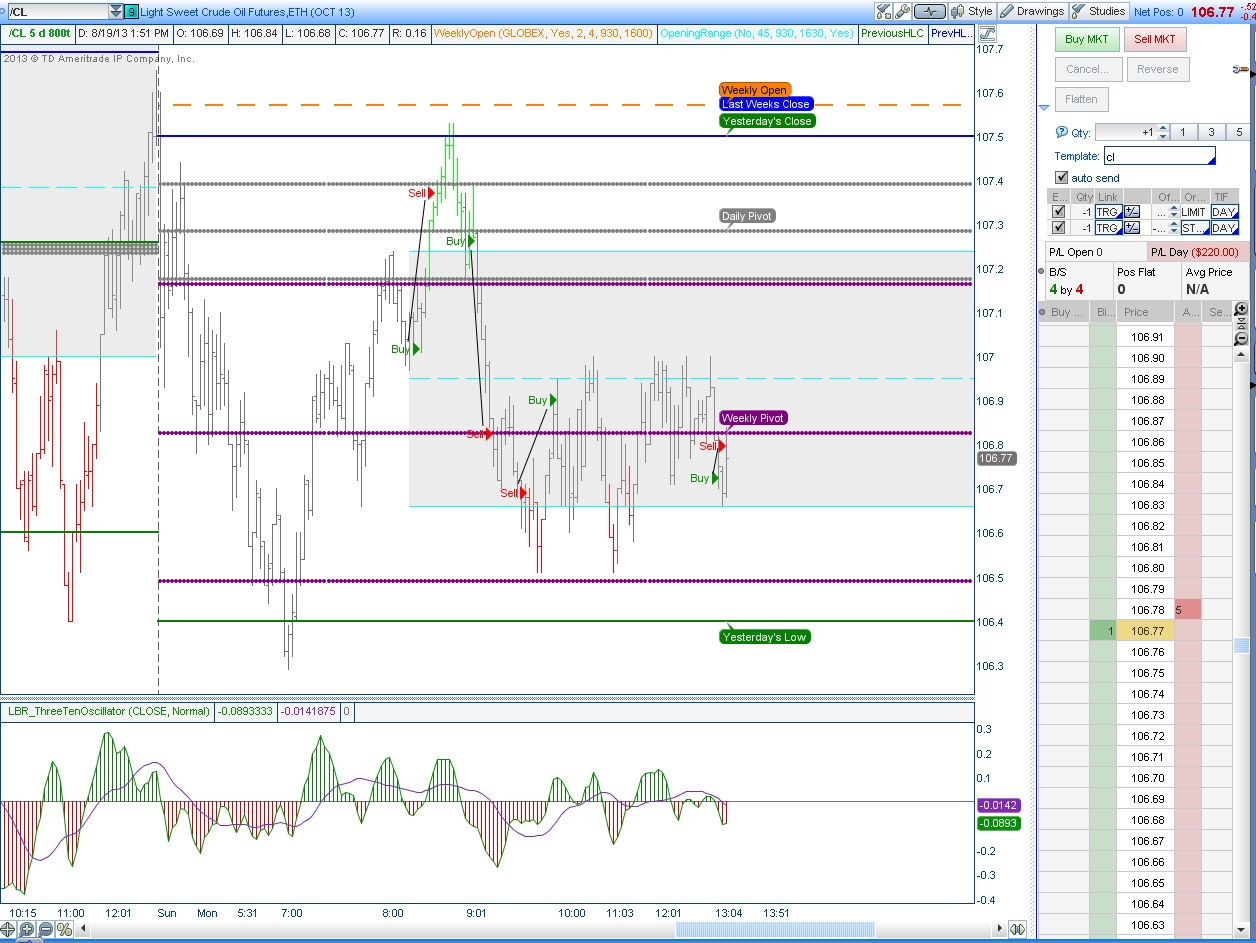1256x943 pixels.
Task: Click the +/- icon in STOP row
Action: 1132,228
